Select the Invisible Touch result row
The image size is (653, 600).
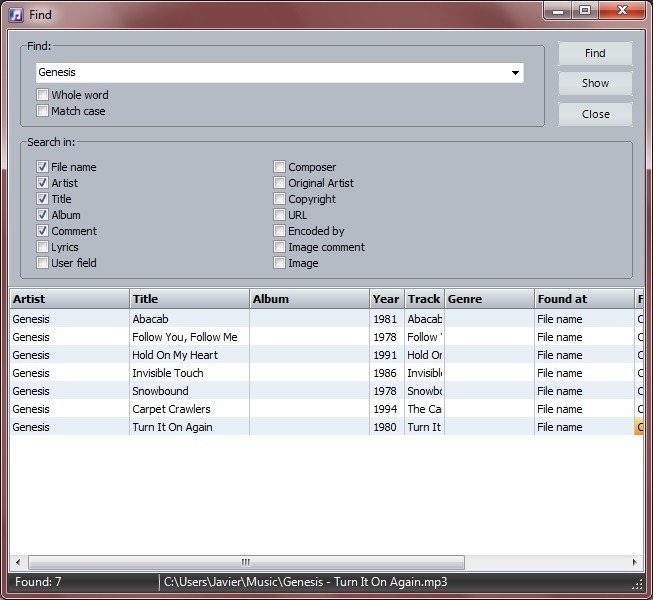click(326, 373)
